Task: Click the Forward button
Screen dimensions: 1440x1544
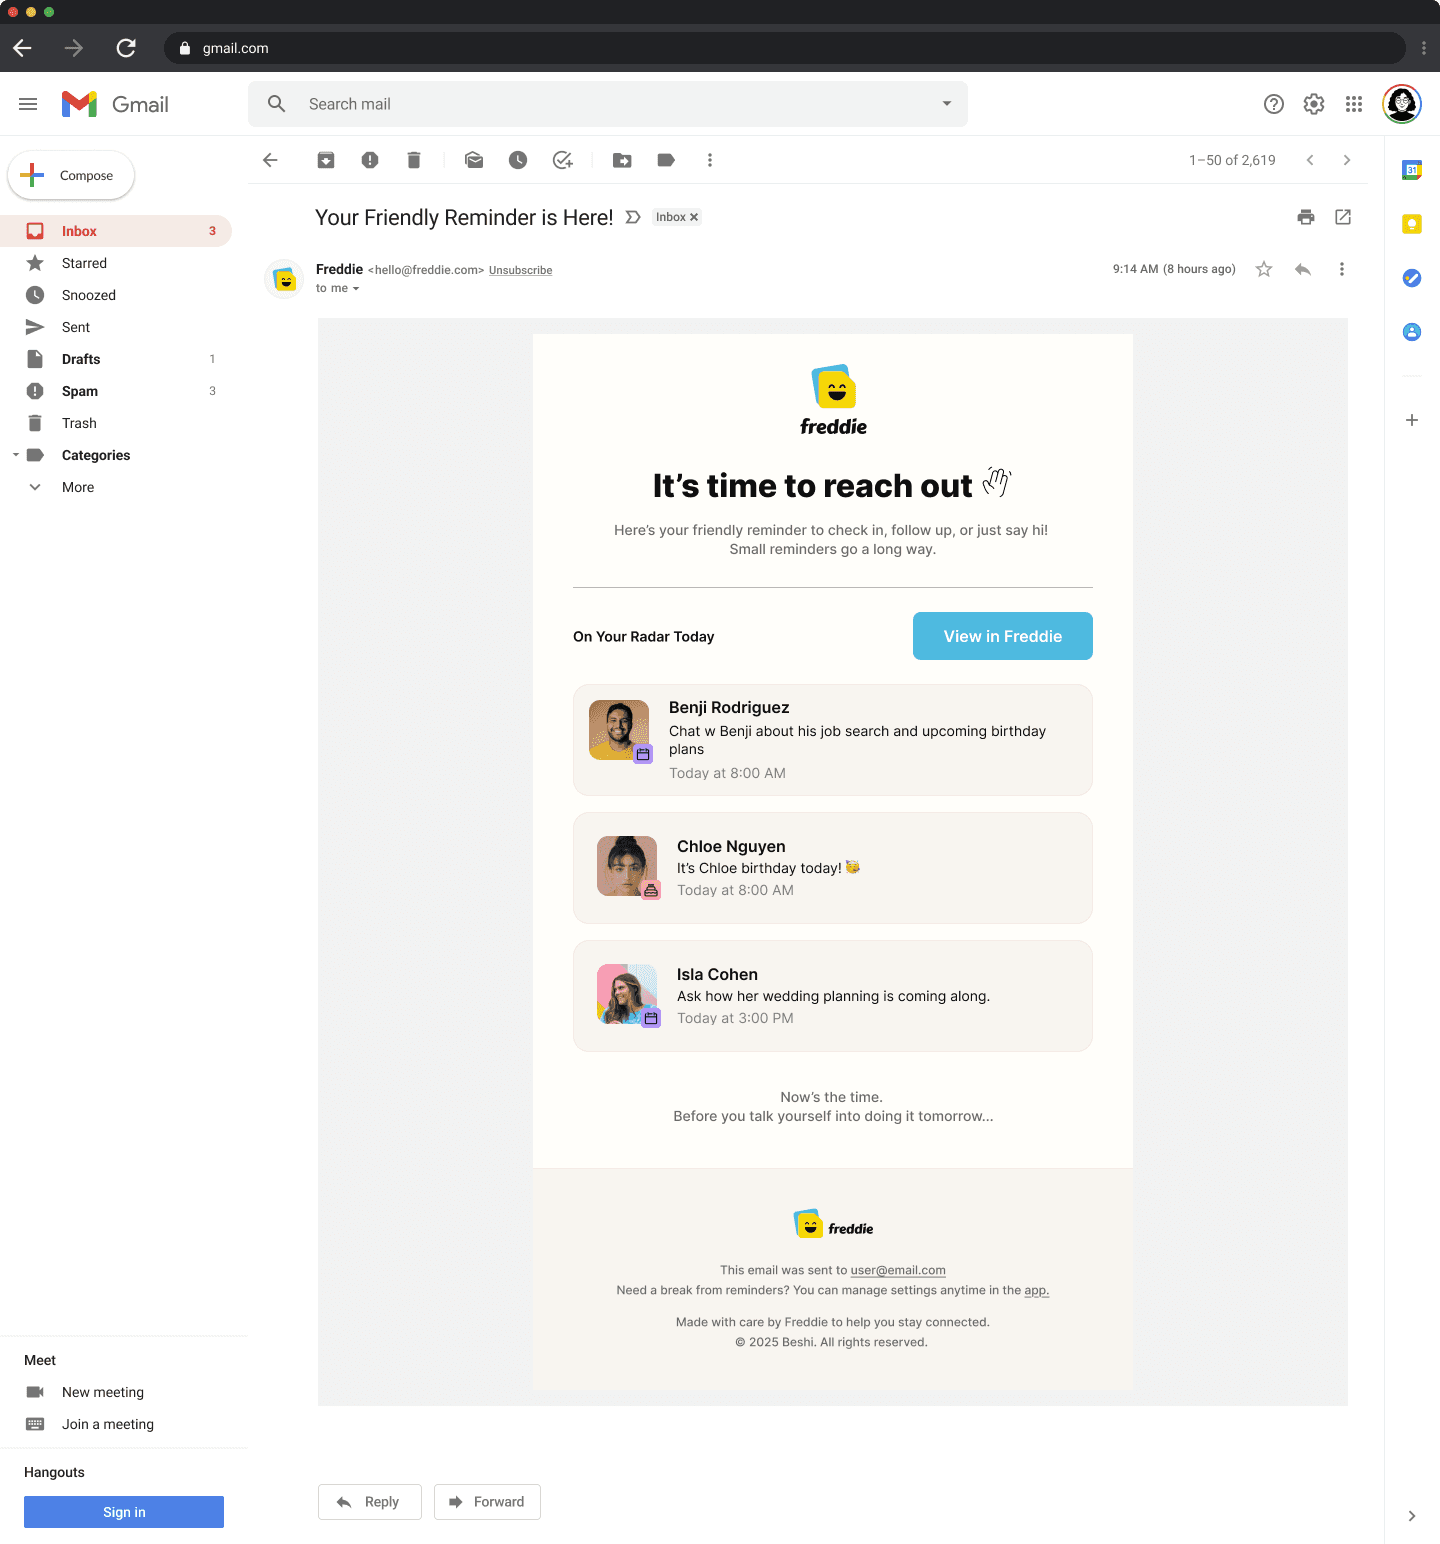Action: point(487,1502)
